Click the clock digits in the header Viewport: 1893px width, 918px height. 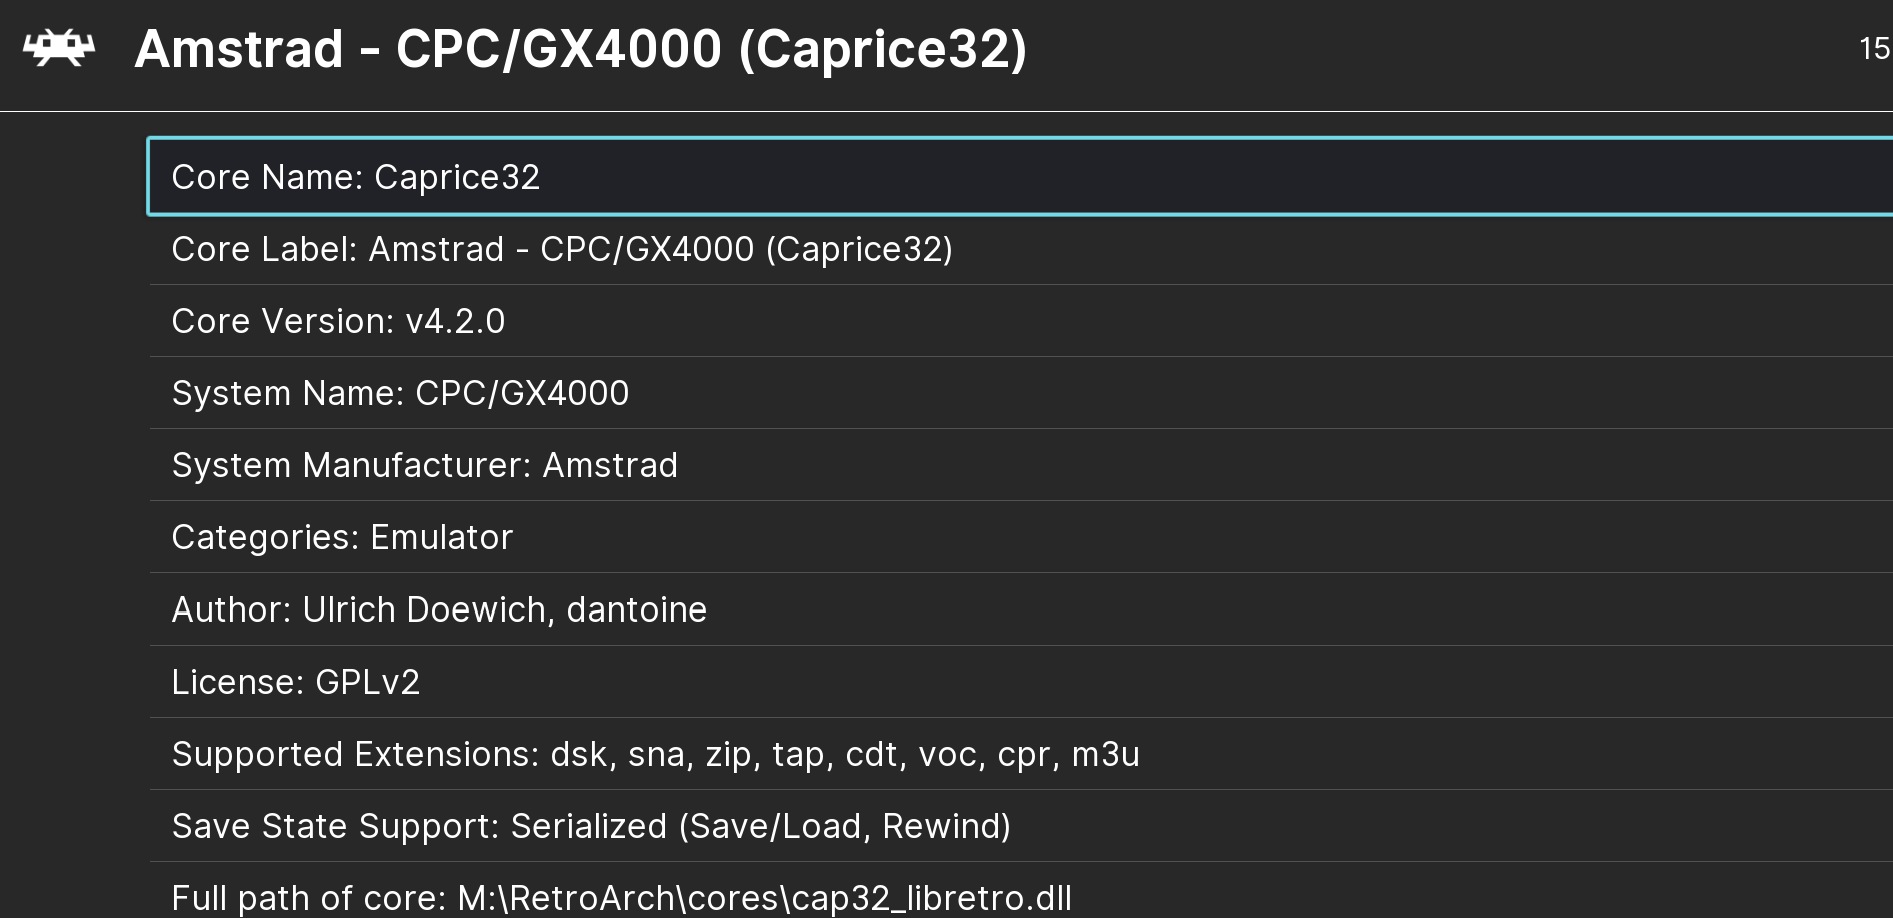tap(1875, 49)
